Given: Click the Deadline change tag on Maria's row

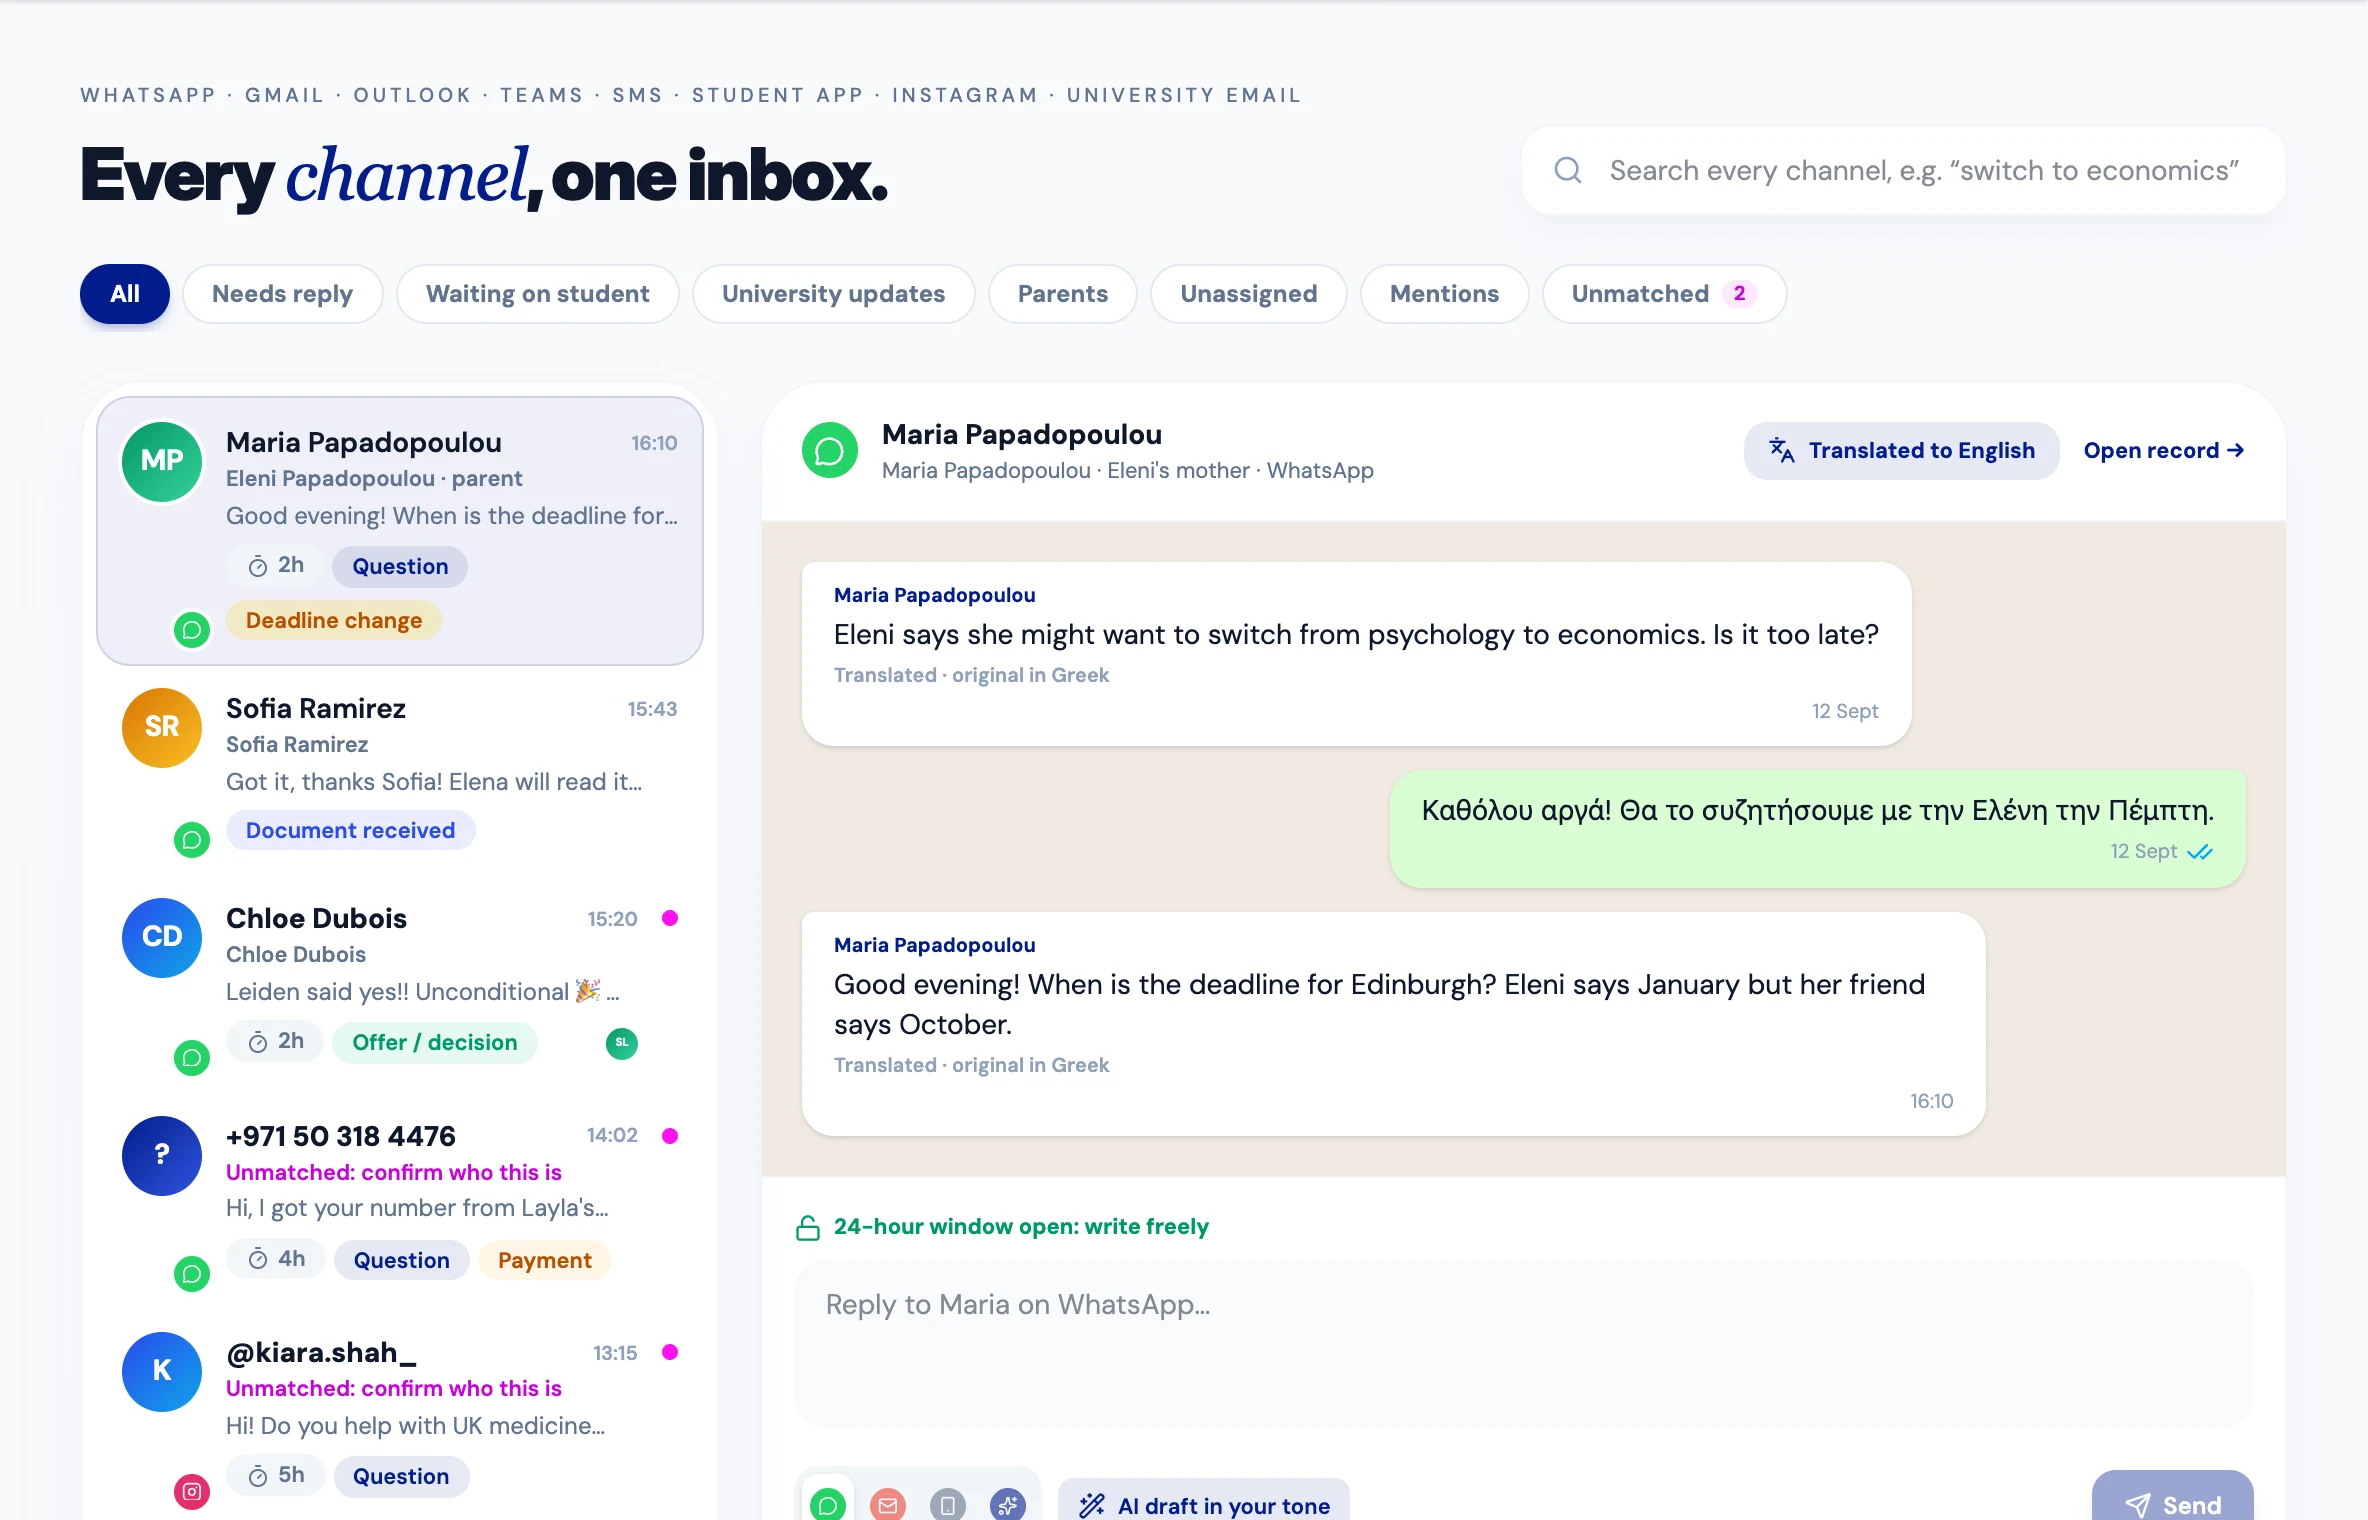Looking at the screenshot, I should click(334, 620).
